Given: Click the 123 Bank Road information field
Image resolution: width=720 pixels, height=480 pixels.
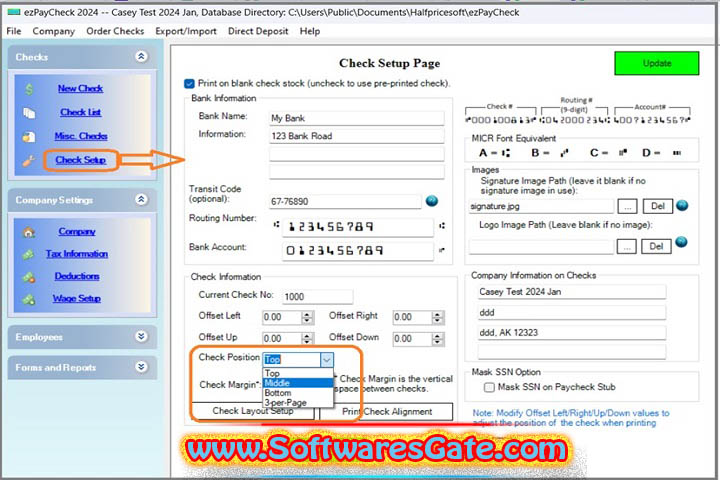Looking at the screenshot, I should [356, 136].
